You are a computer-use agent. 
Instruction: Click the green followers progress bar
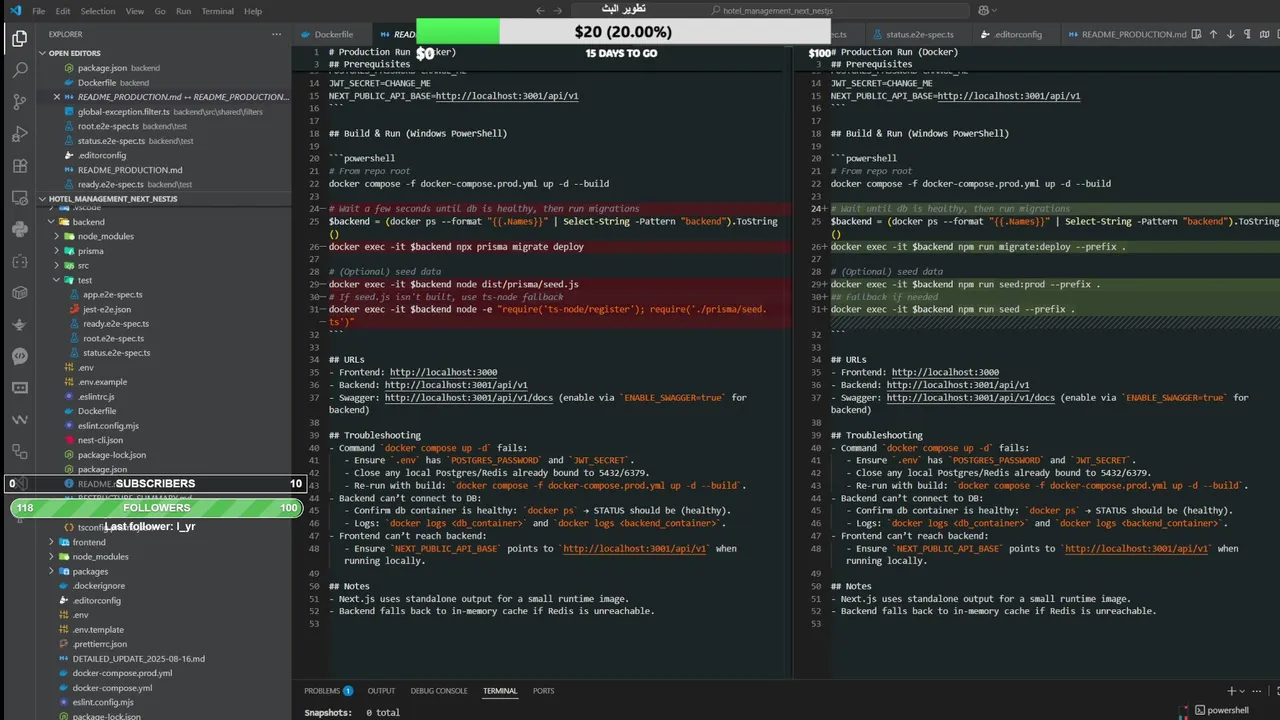click(x=155, y=508)
